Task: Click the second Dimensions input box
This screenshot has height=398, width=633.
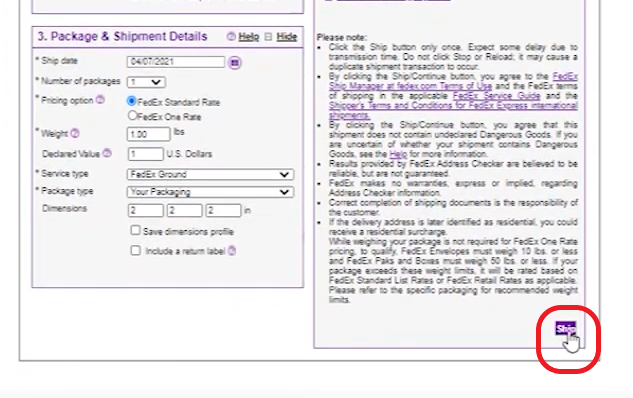Action: tap(184, 211)
